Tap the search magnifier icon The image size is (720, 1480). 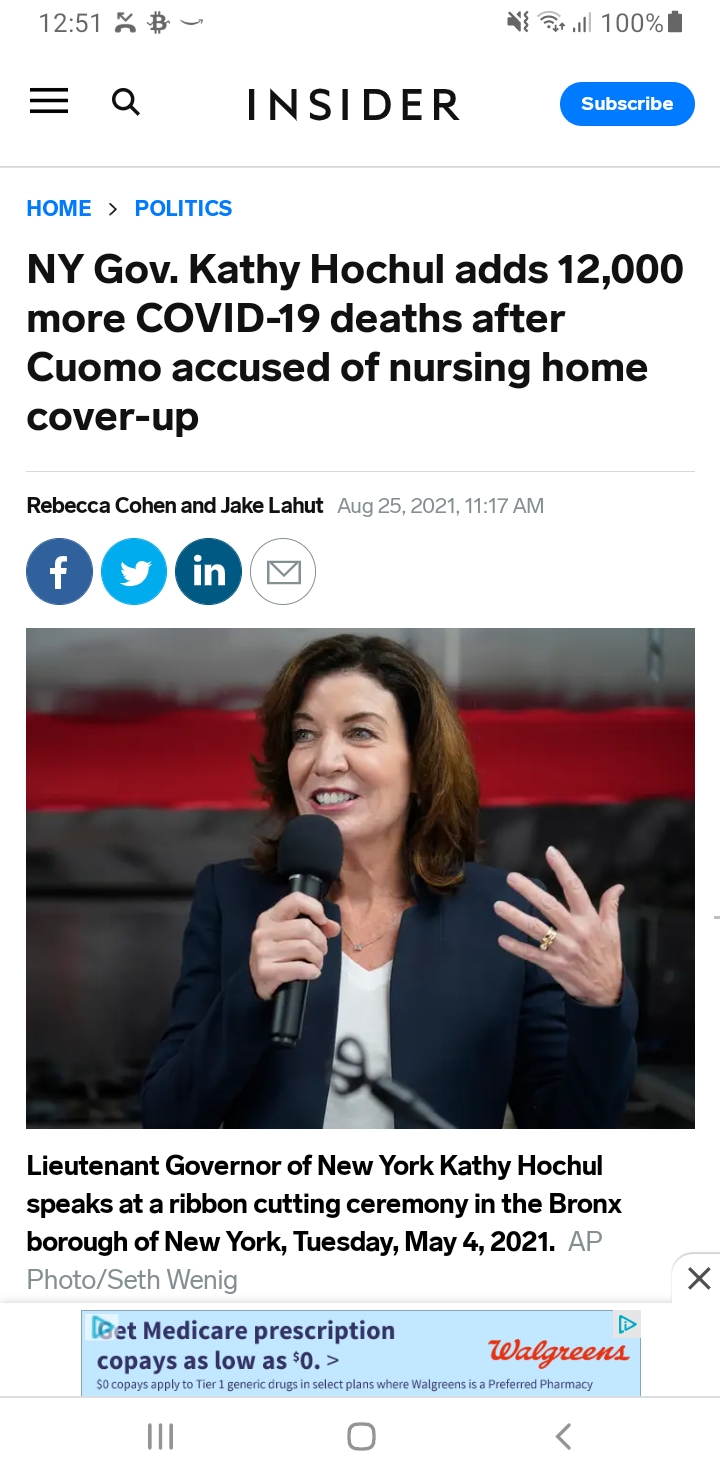pos(125,102)
